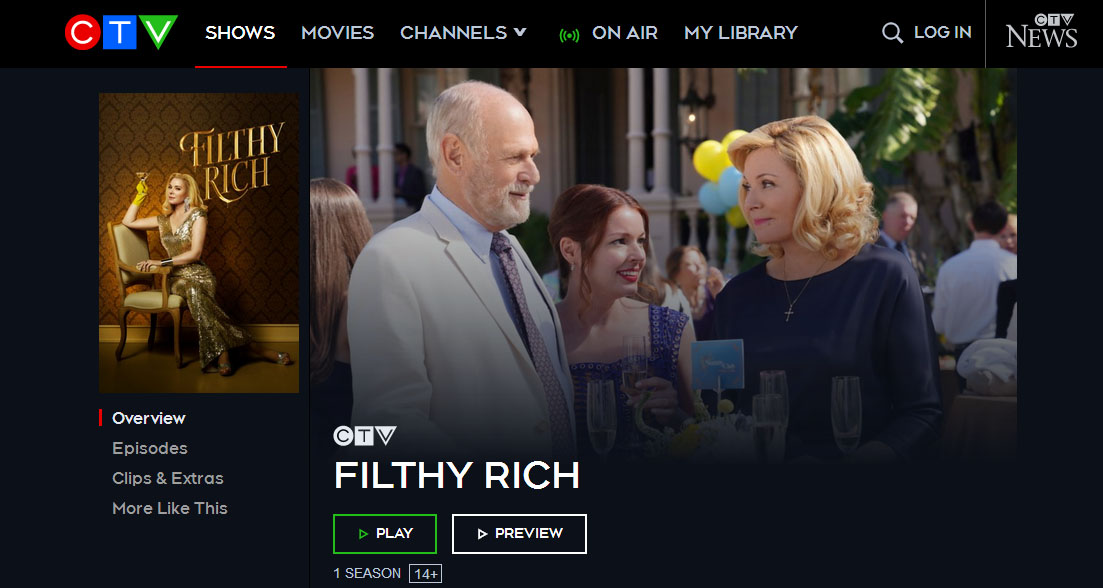Click the Filthy Rich poster thumbnail
Screen dimensions: 1103x588
coord(199,243)
